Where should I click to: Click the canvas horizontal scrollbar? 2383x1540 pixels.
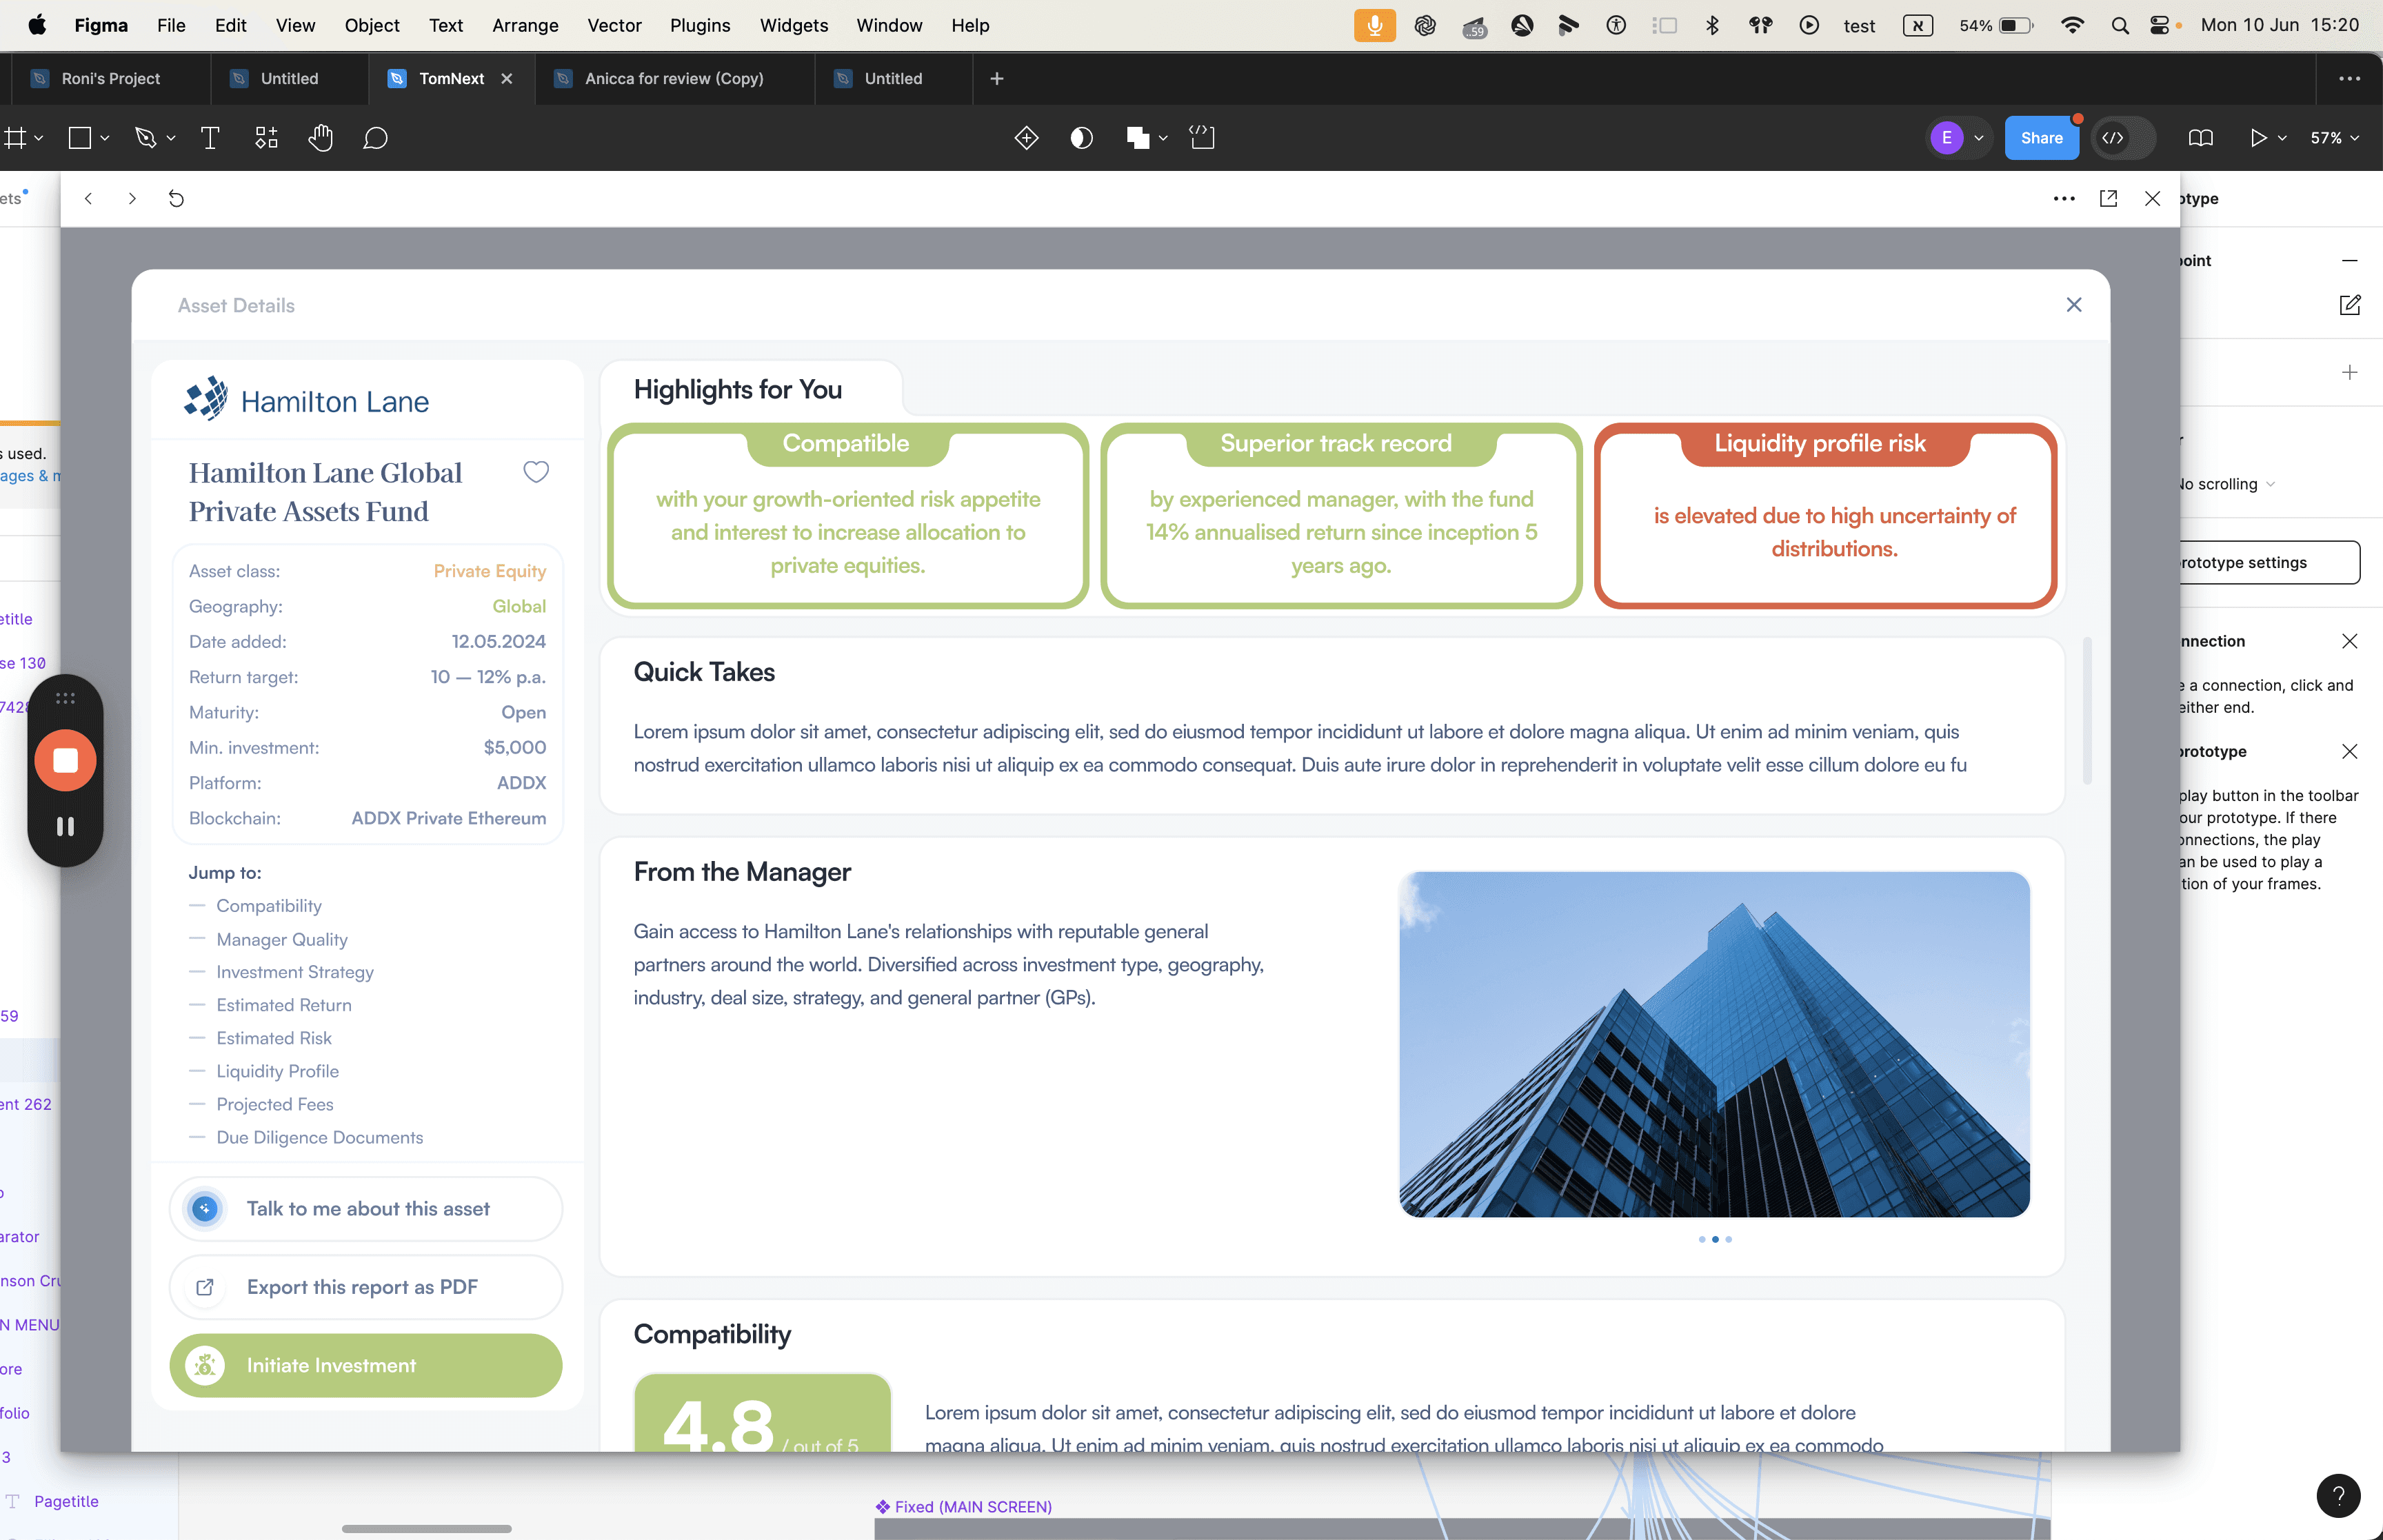(427, 1528)
